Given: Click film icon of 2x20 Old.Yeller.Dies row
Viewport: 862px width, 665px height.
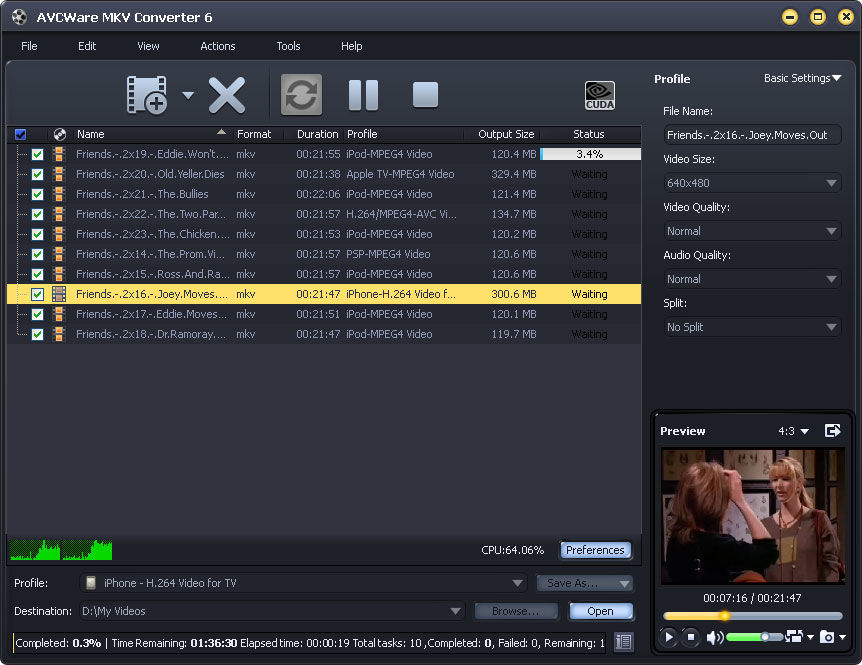Looking at the screenshot, I should click(x=59, y=174).
